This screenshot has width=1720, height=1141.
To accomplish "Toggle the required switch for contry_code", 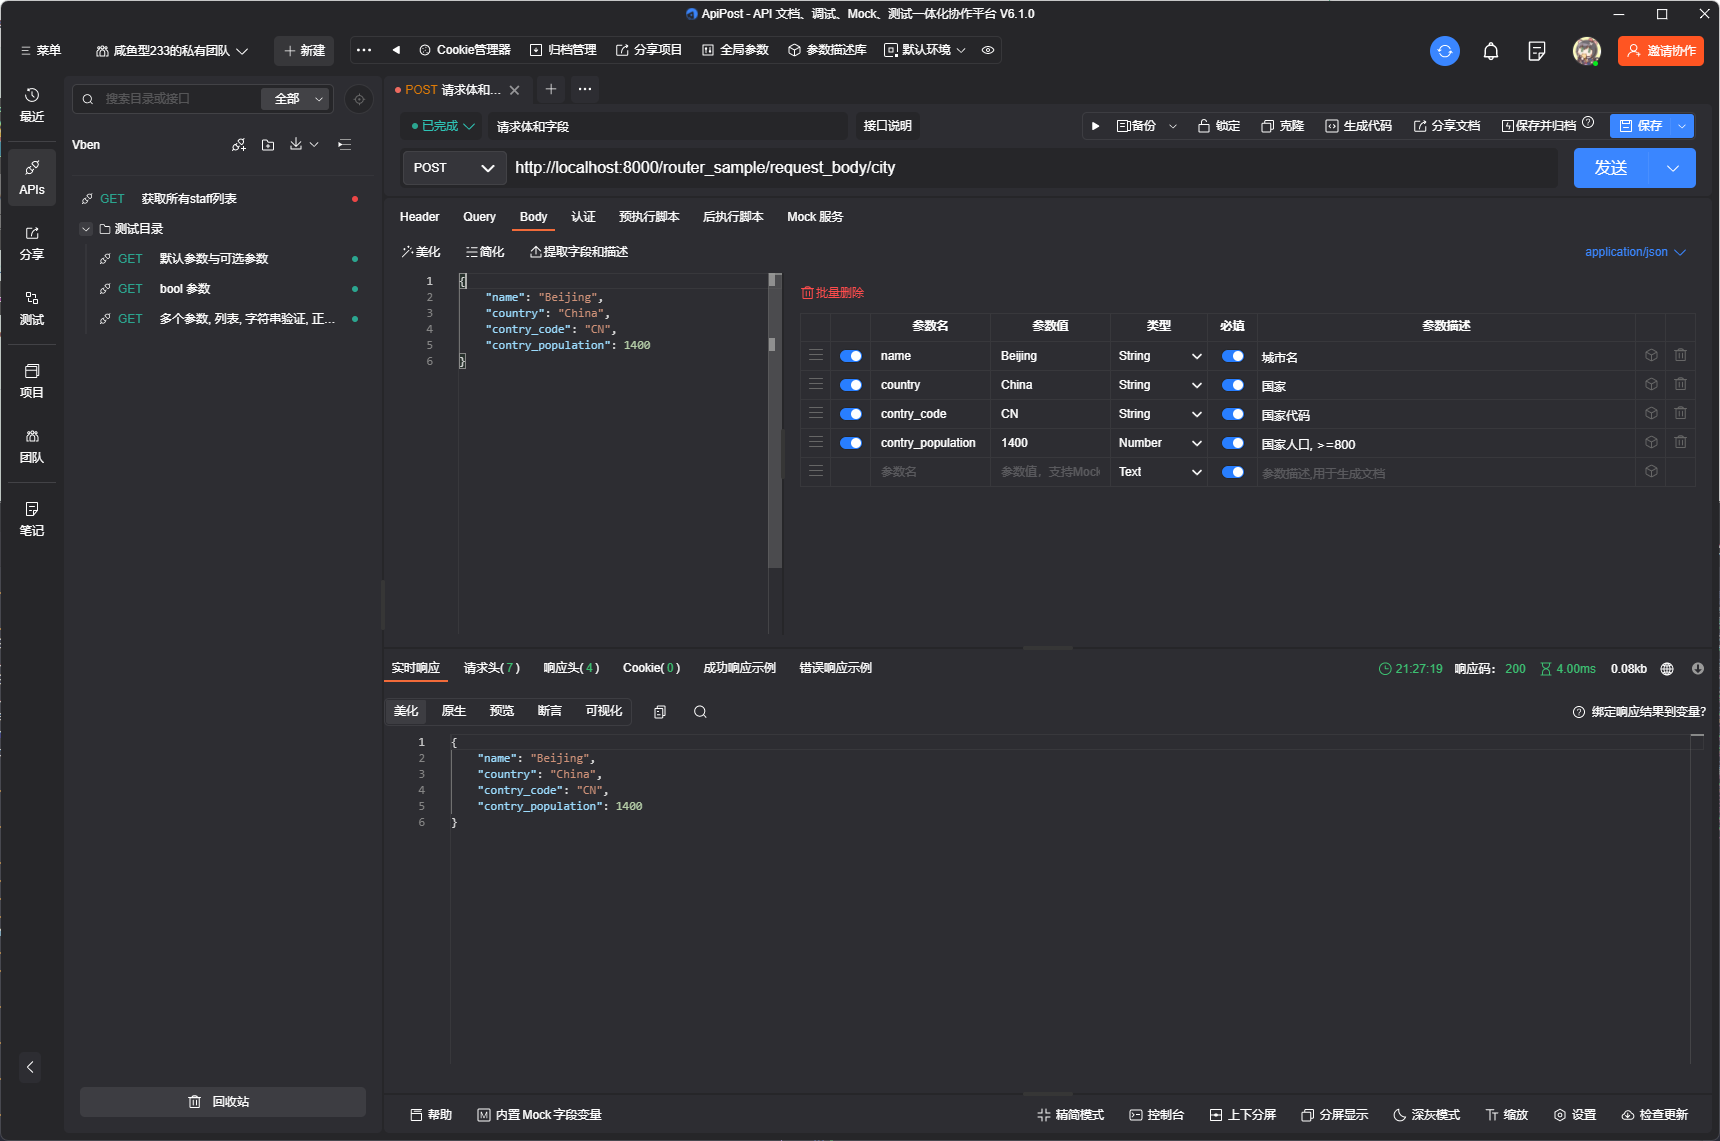I will pyautogui.click(x=1233, y=414).
